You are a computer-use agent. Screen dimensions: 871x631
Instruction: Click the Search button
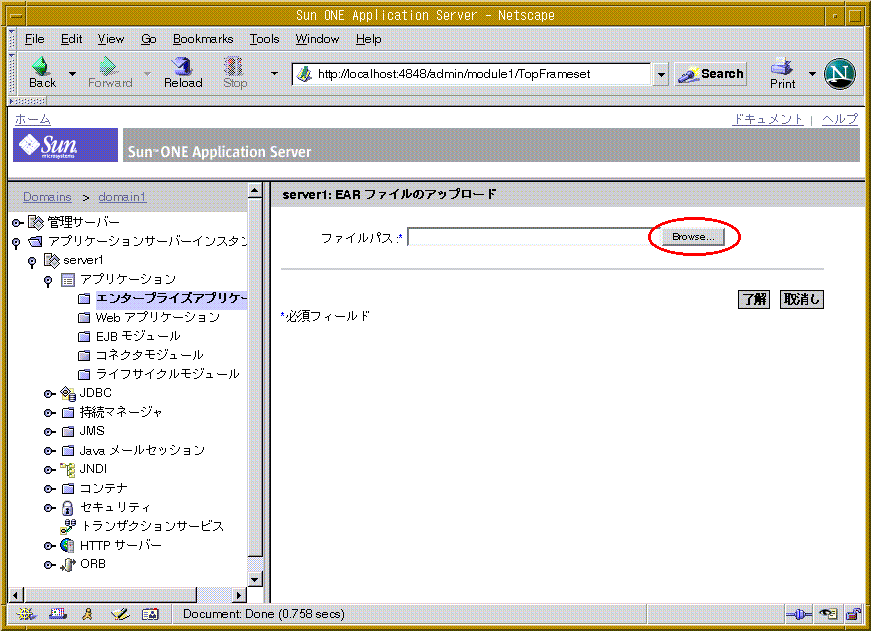point(710,74)
